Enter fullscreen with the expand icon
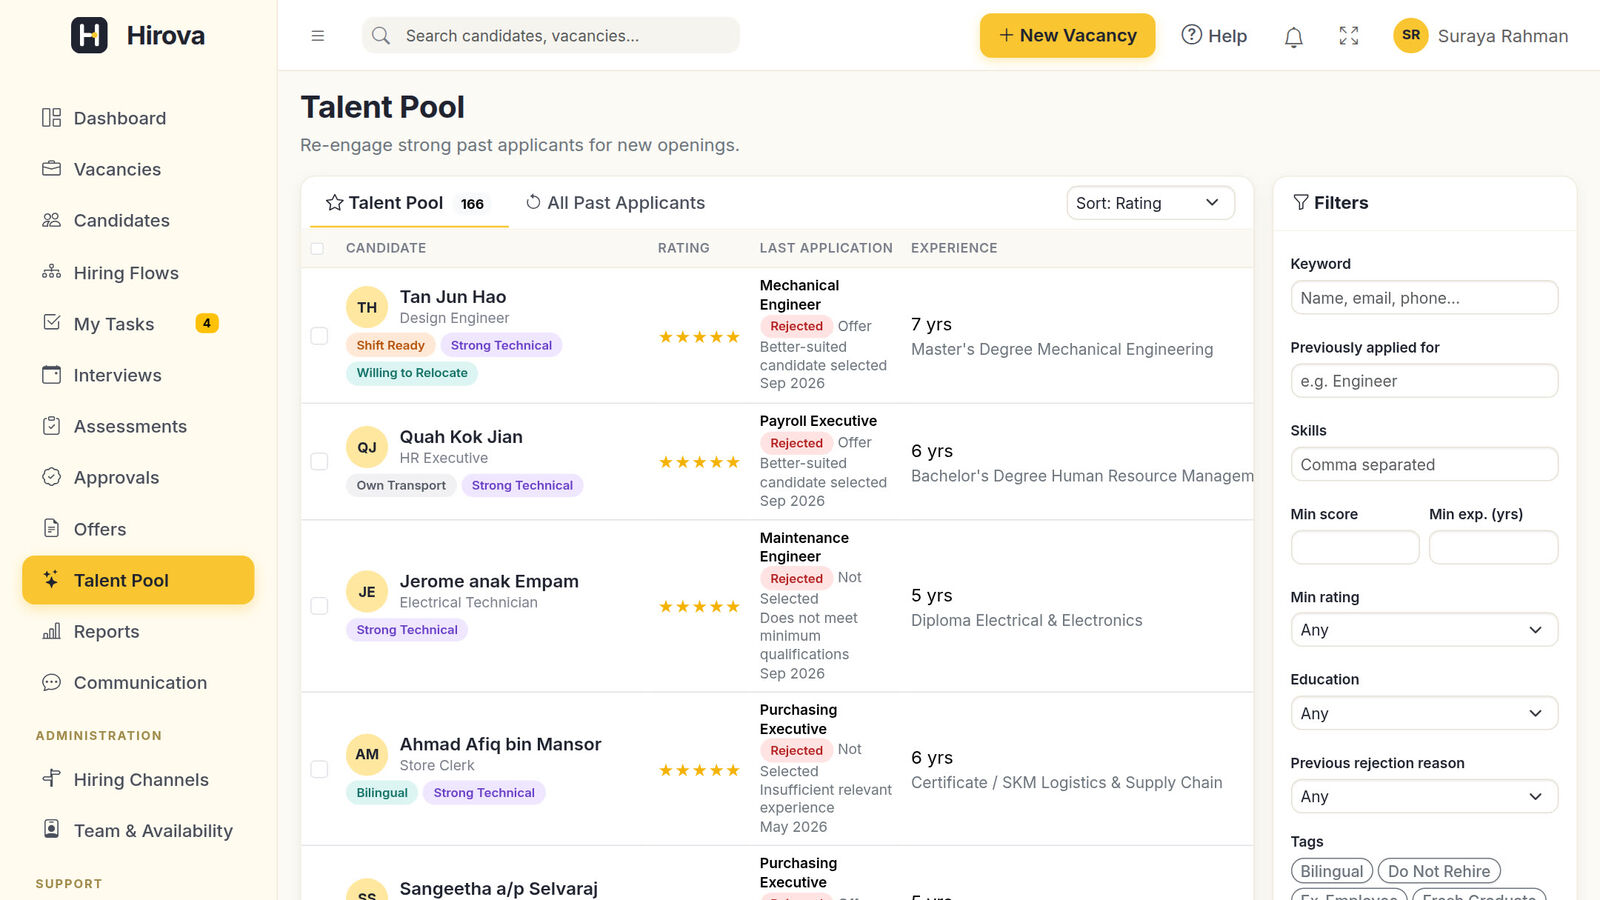This screenshot has width=1600, height=900. point(1349,36)
